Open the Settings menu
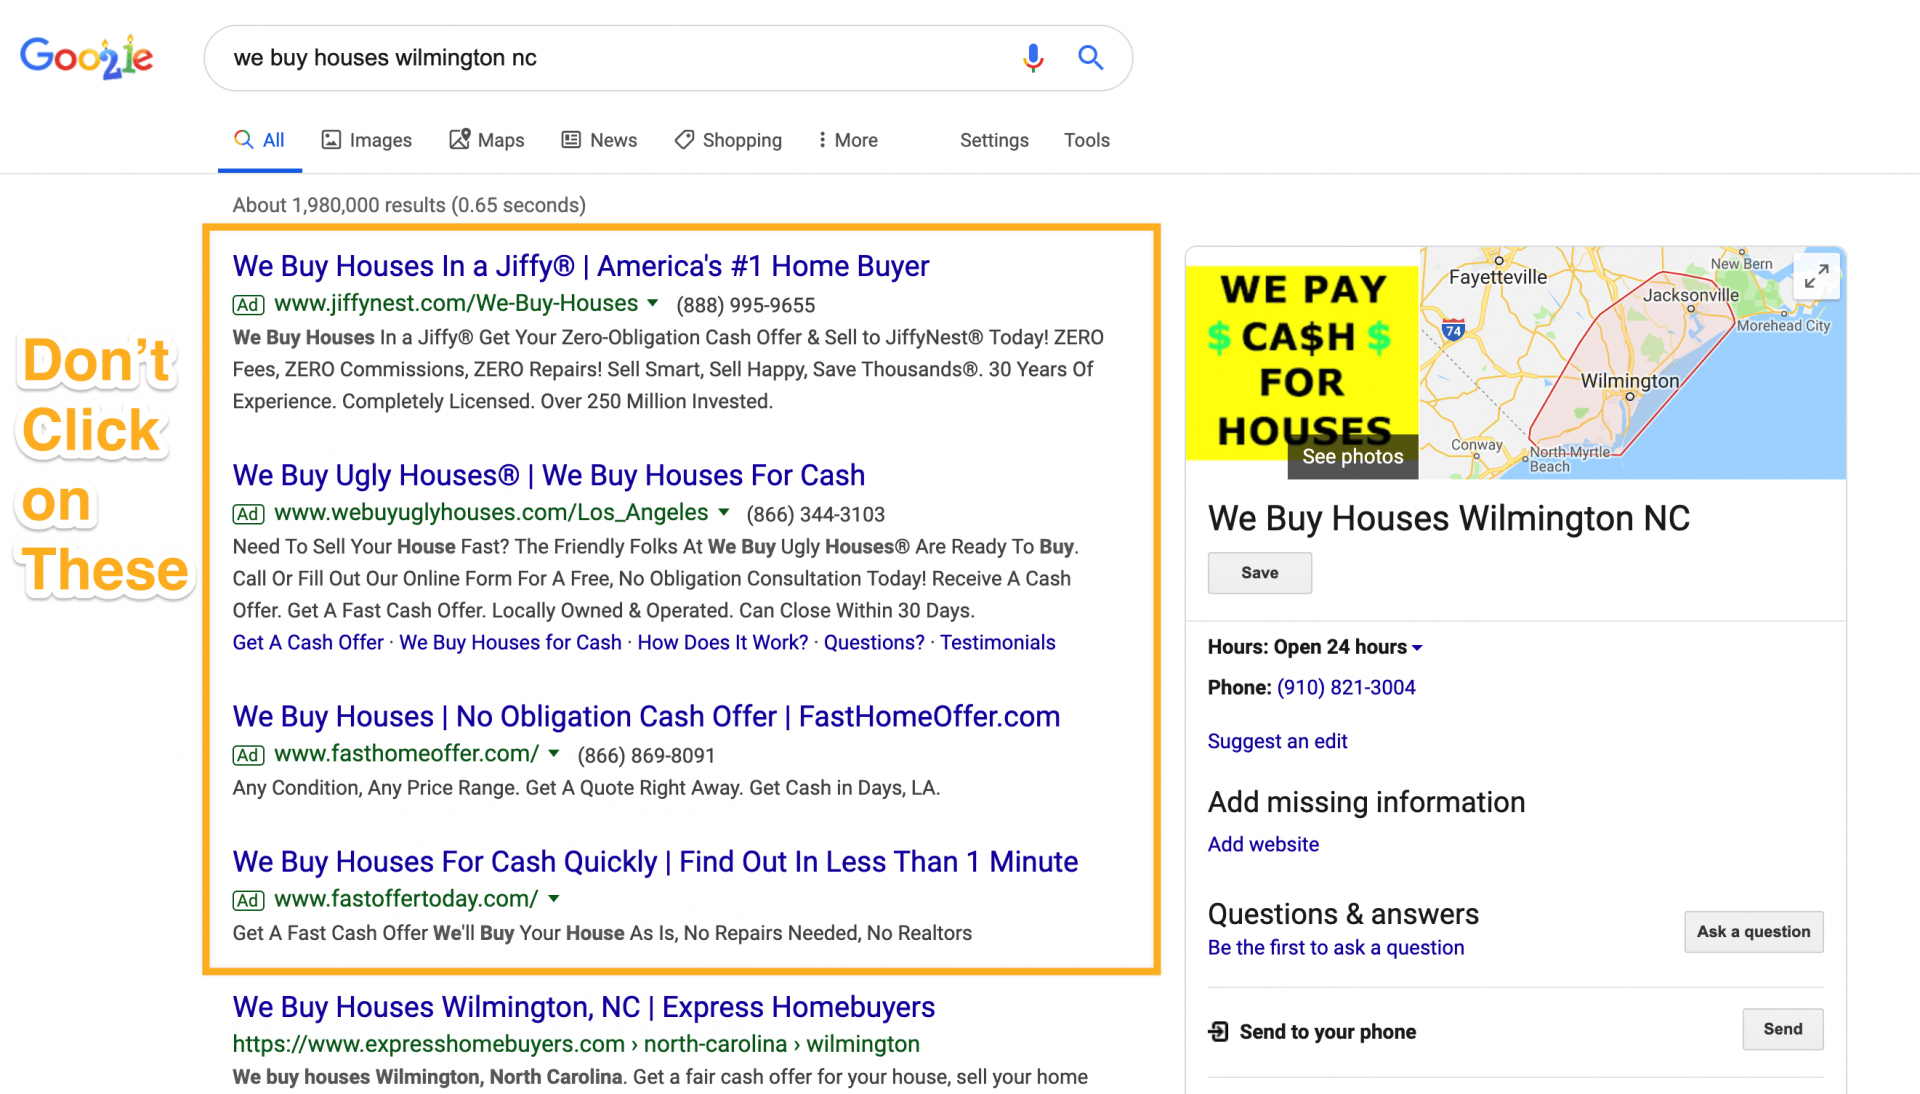 [994, 140]
